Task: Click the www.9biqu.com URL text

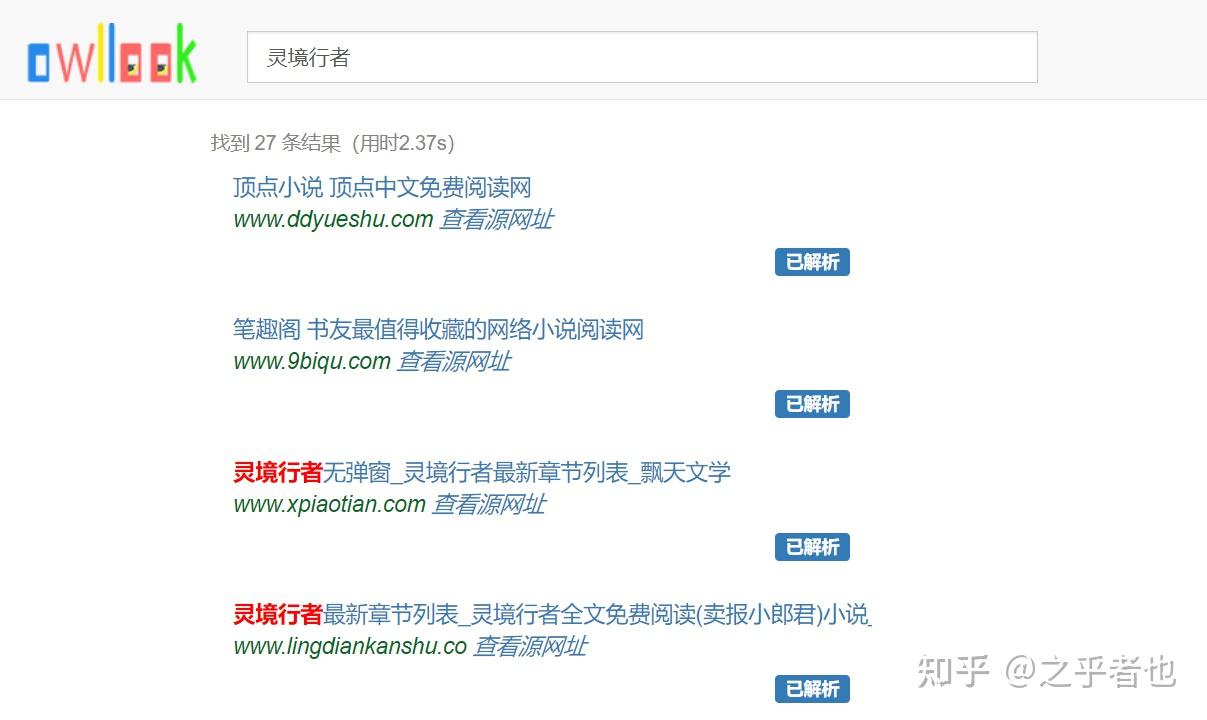Action: (x=310, y=361)
